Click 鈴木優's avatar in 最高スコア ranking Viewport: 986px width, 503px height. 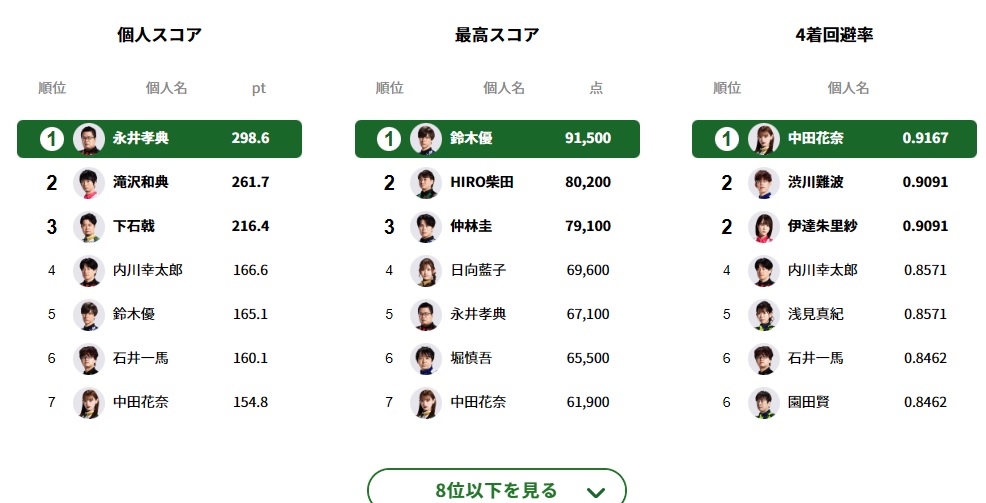(426, 138)
